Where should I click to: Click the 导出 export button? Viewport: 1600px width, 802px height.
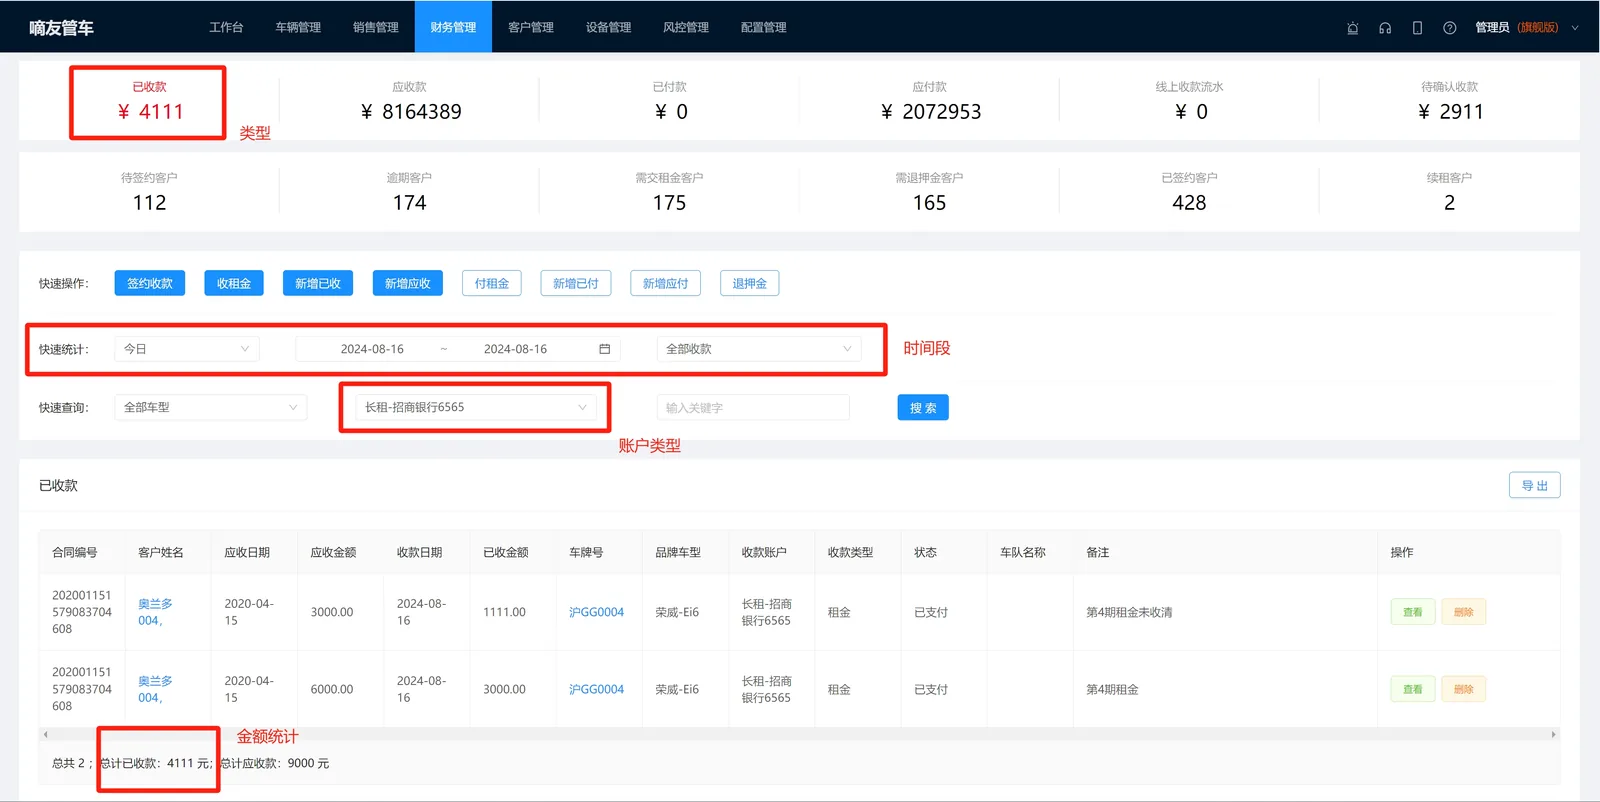1535,485
